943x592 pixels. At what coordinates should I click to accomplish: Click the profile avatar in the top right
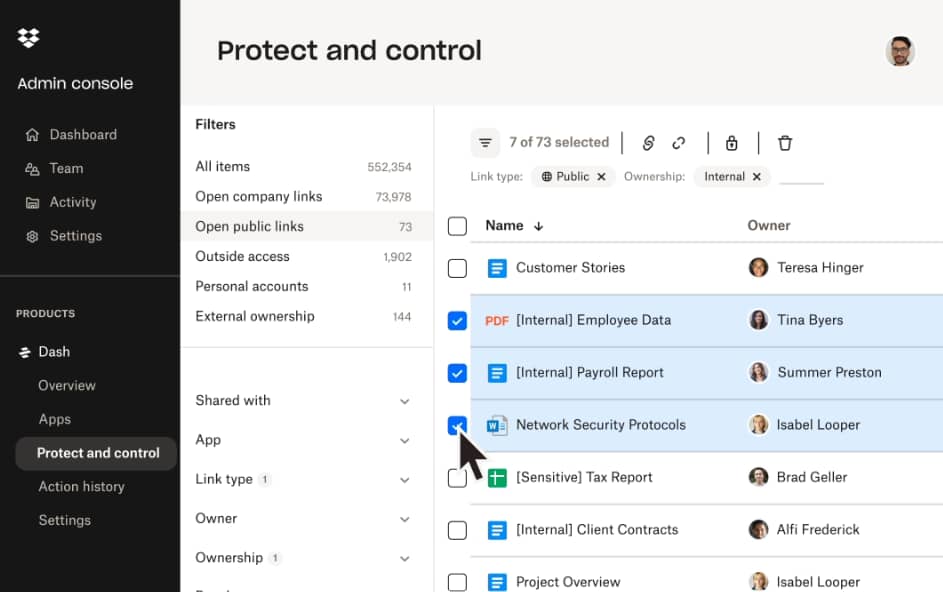click(899, 50)
